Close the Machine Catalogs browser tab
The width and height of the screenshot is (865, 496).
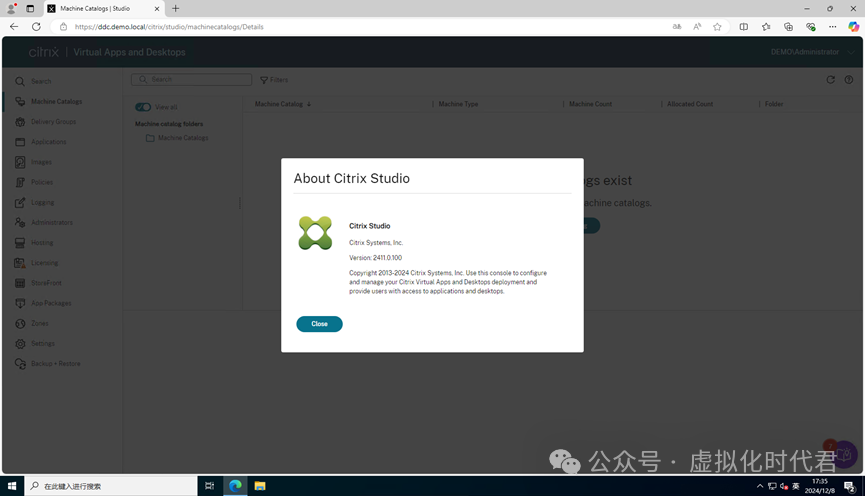(x=157, y=8)
